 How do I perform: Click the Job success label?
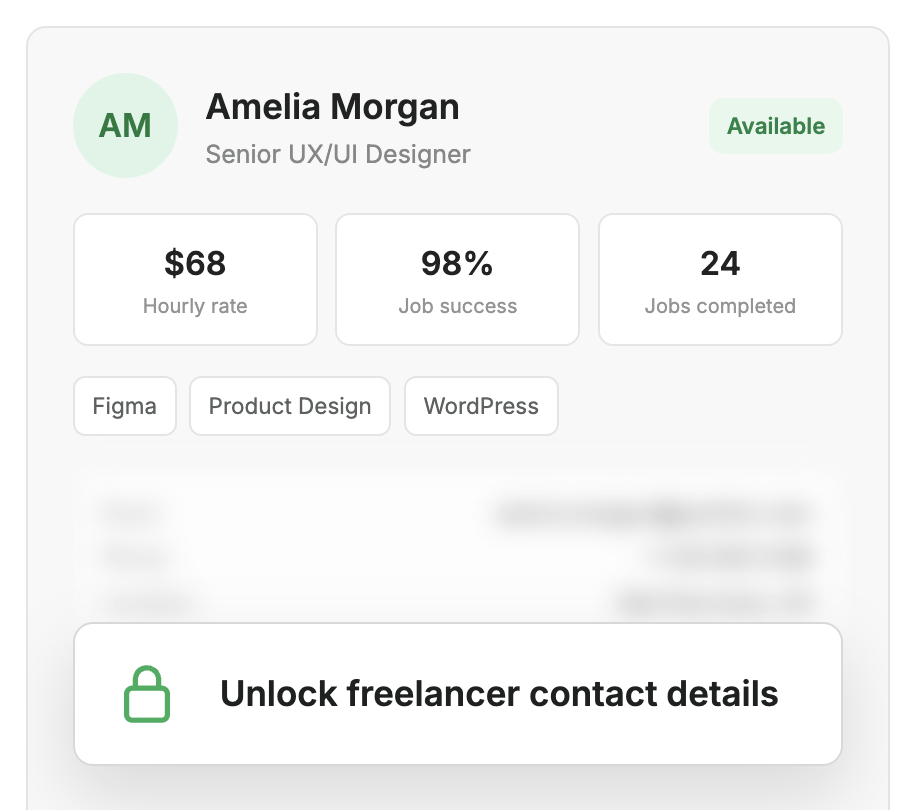coord(458,306)
